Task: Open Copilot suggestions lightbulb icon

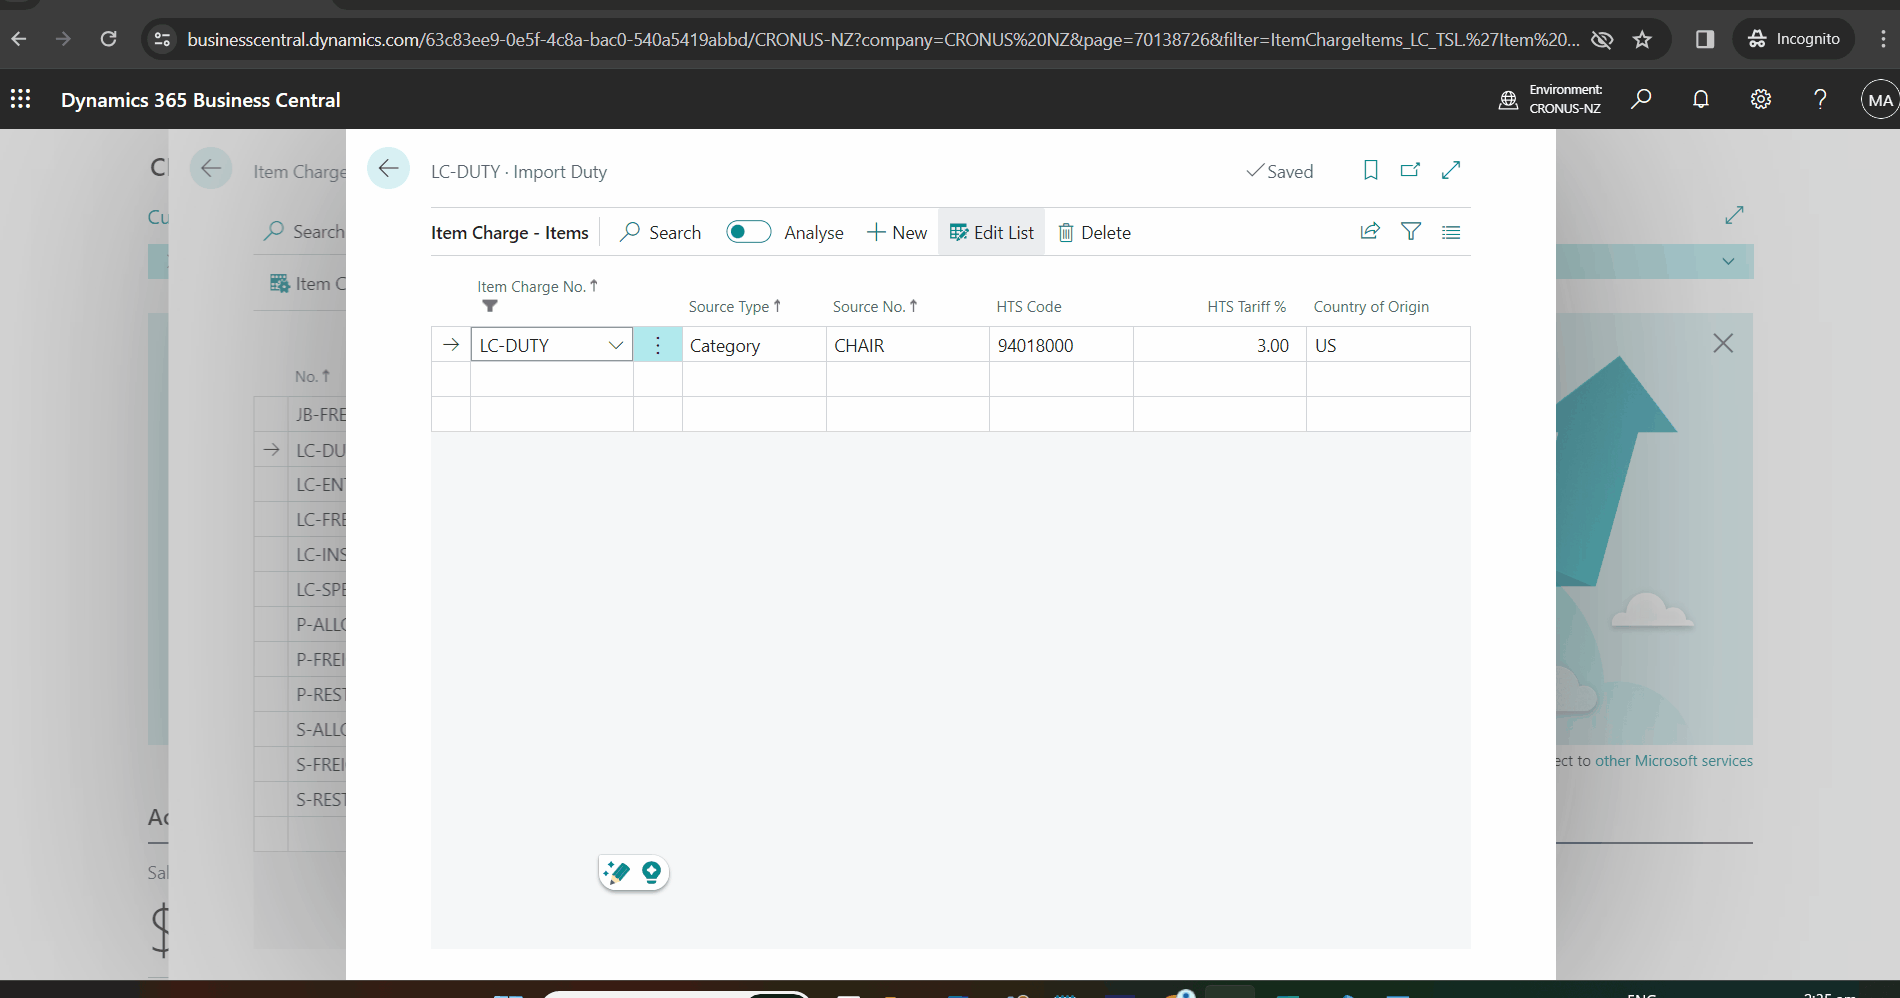Action: [652, 872]
